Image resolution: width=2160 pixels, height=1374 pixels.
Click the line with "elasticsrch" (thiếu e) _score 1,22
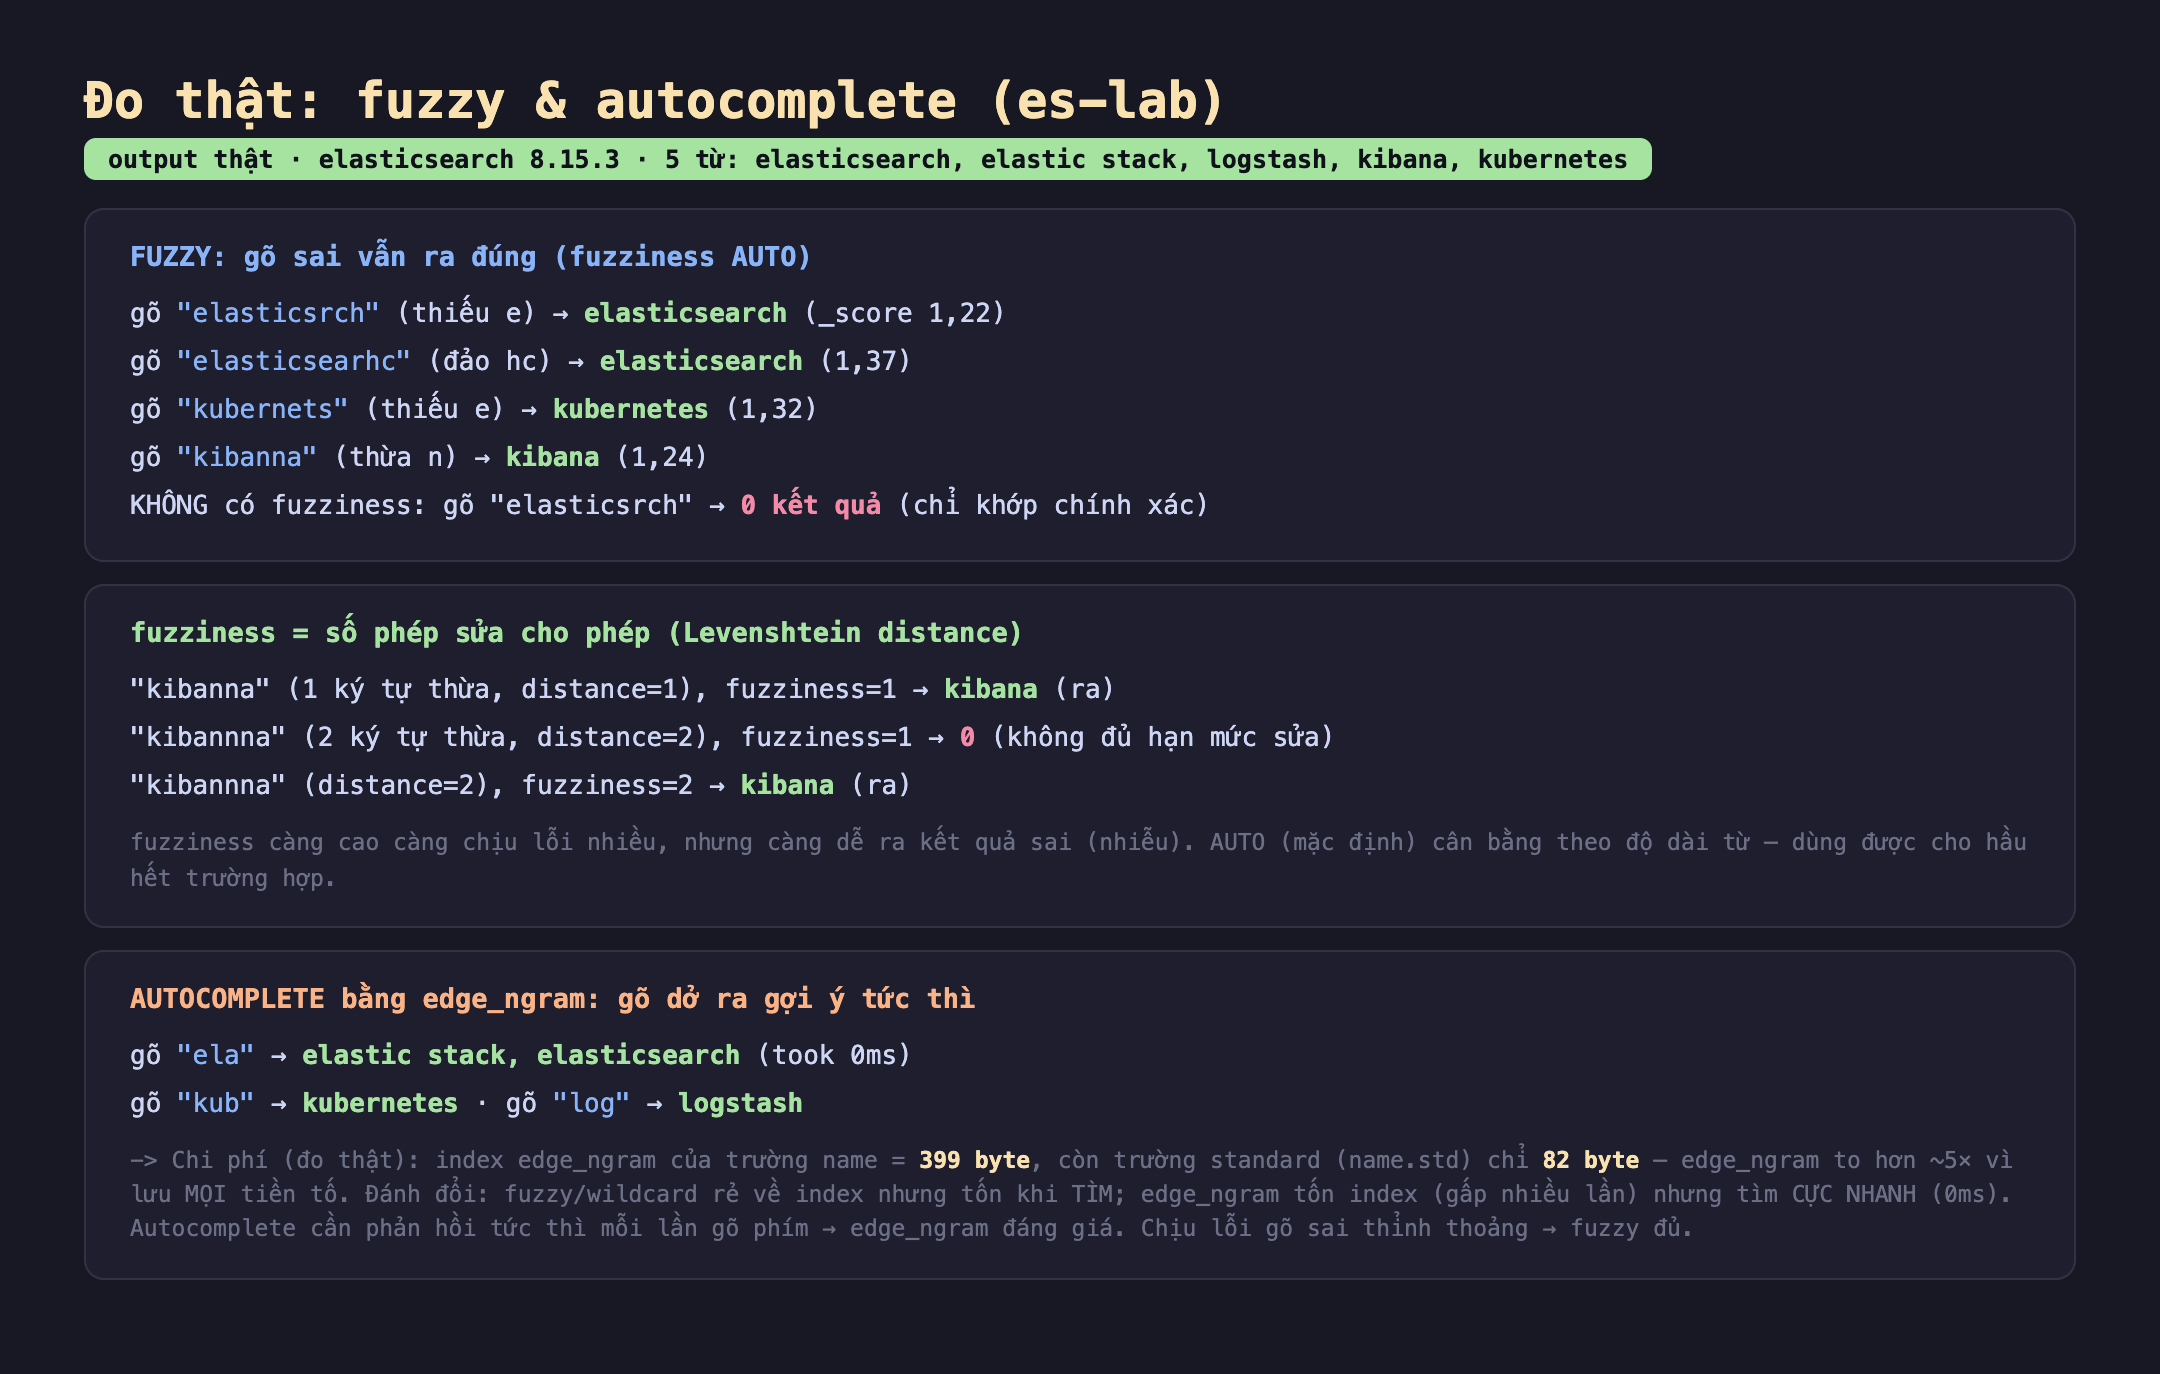pyautogui.click(x=567, y=313)
